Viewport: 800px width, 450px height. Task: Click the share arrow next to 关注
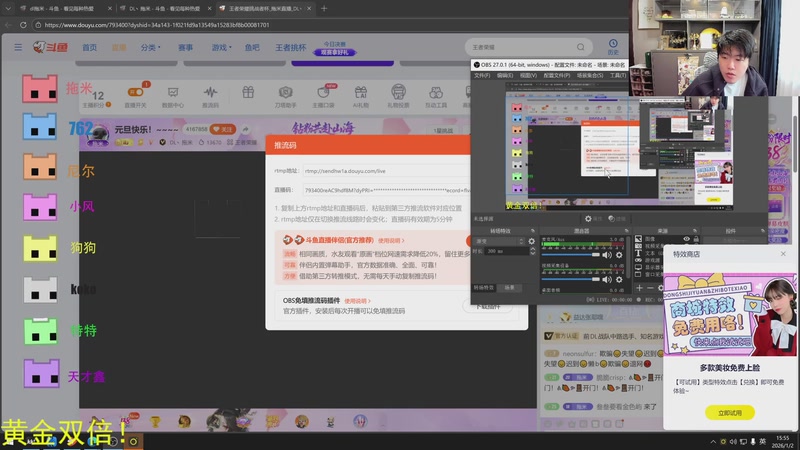245,130
